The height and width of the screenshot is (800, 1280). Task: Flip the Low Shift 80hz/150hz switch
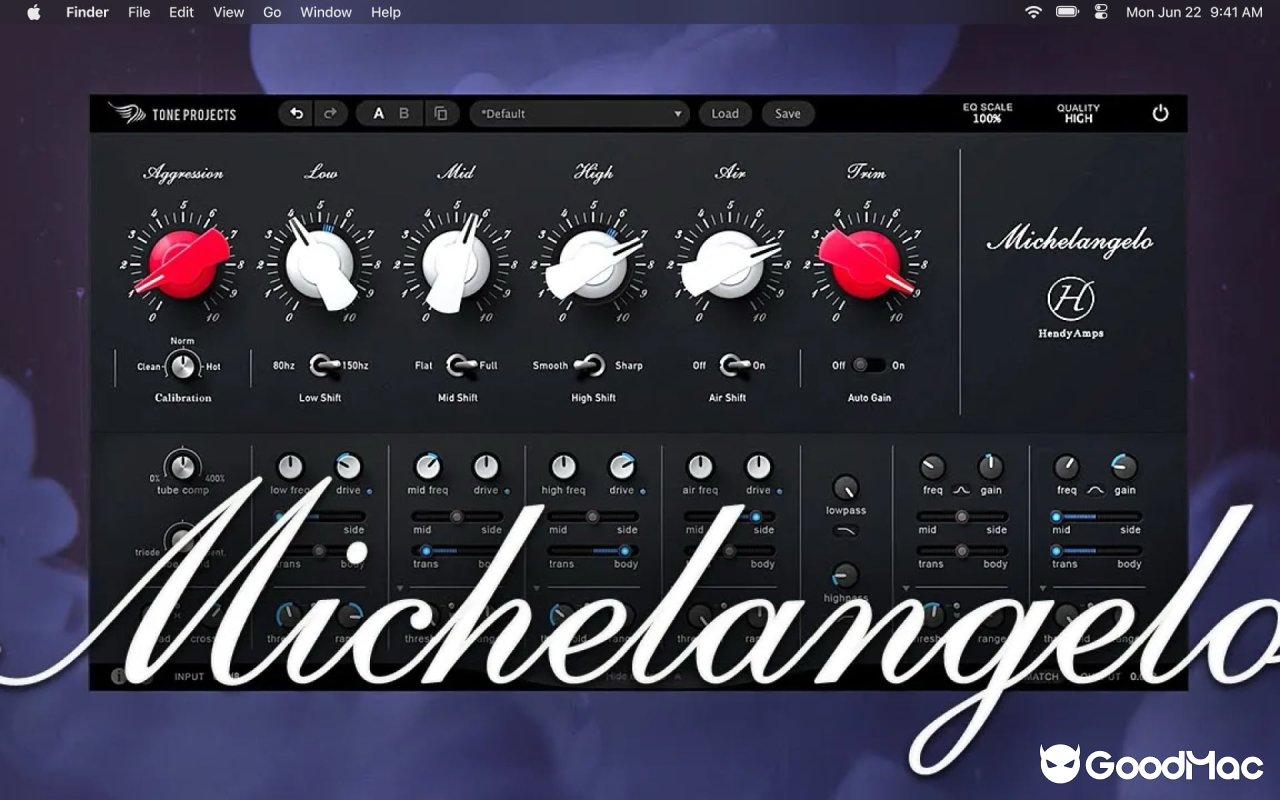pyautogui.click(x=325, y=366)
